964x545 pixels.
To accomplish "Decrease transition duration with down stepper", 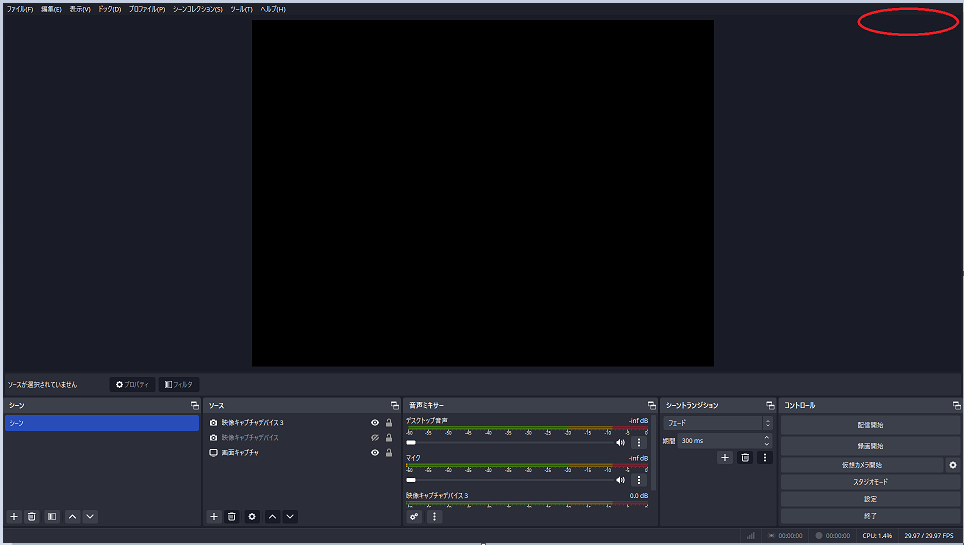I will tap(767, 444).
